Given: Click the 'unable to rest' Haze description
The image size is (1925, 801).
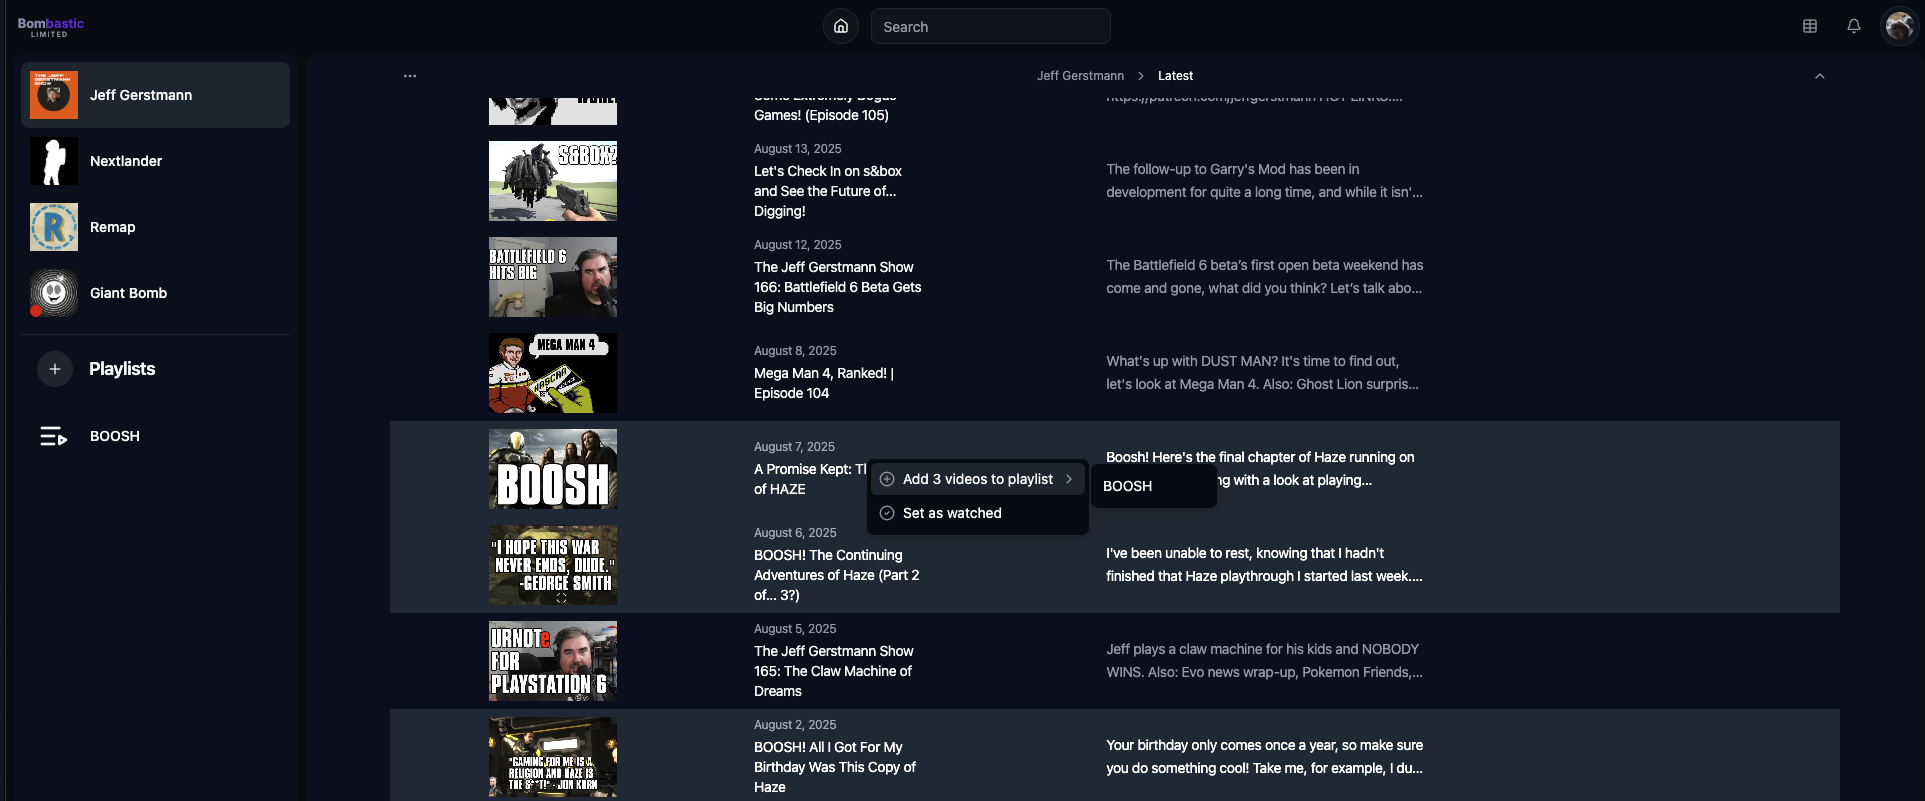Looking at the screenshot, I should [x=1264, y=565].
